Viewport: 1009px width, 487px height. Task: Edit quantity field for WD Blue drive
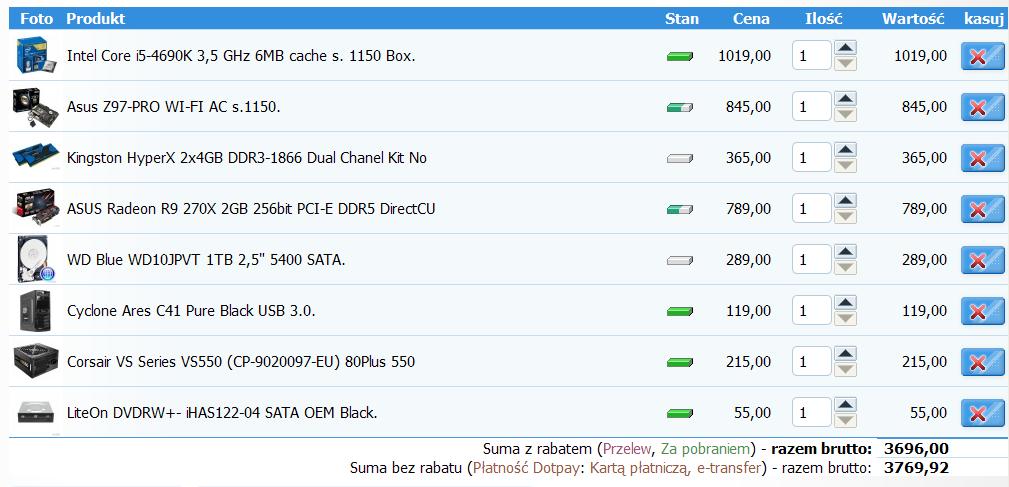click(811, 260)
